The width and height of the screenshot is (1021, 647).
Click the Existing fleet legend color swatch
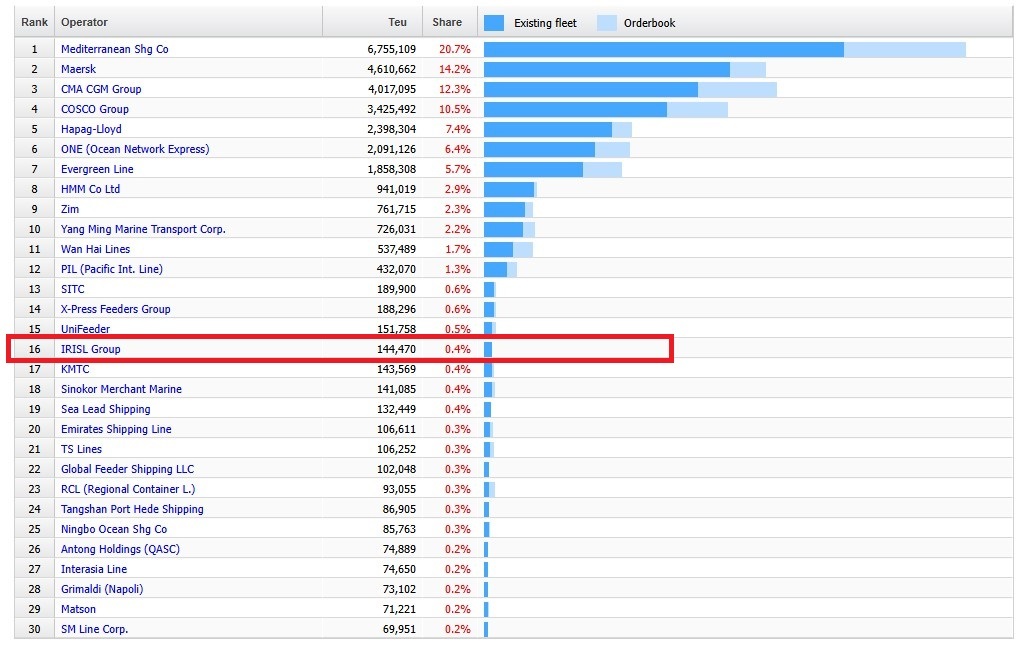click(494, 23)
